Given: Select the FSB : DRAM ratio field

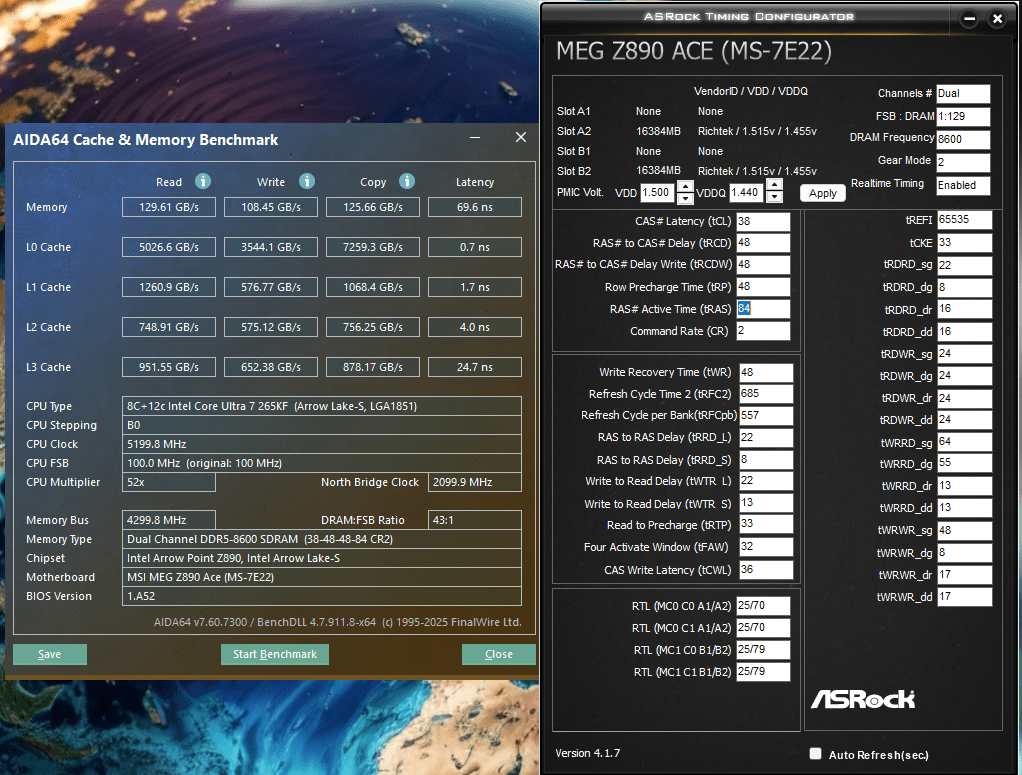Looking at the screenshot, I should coord(963,117).
